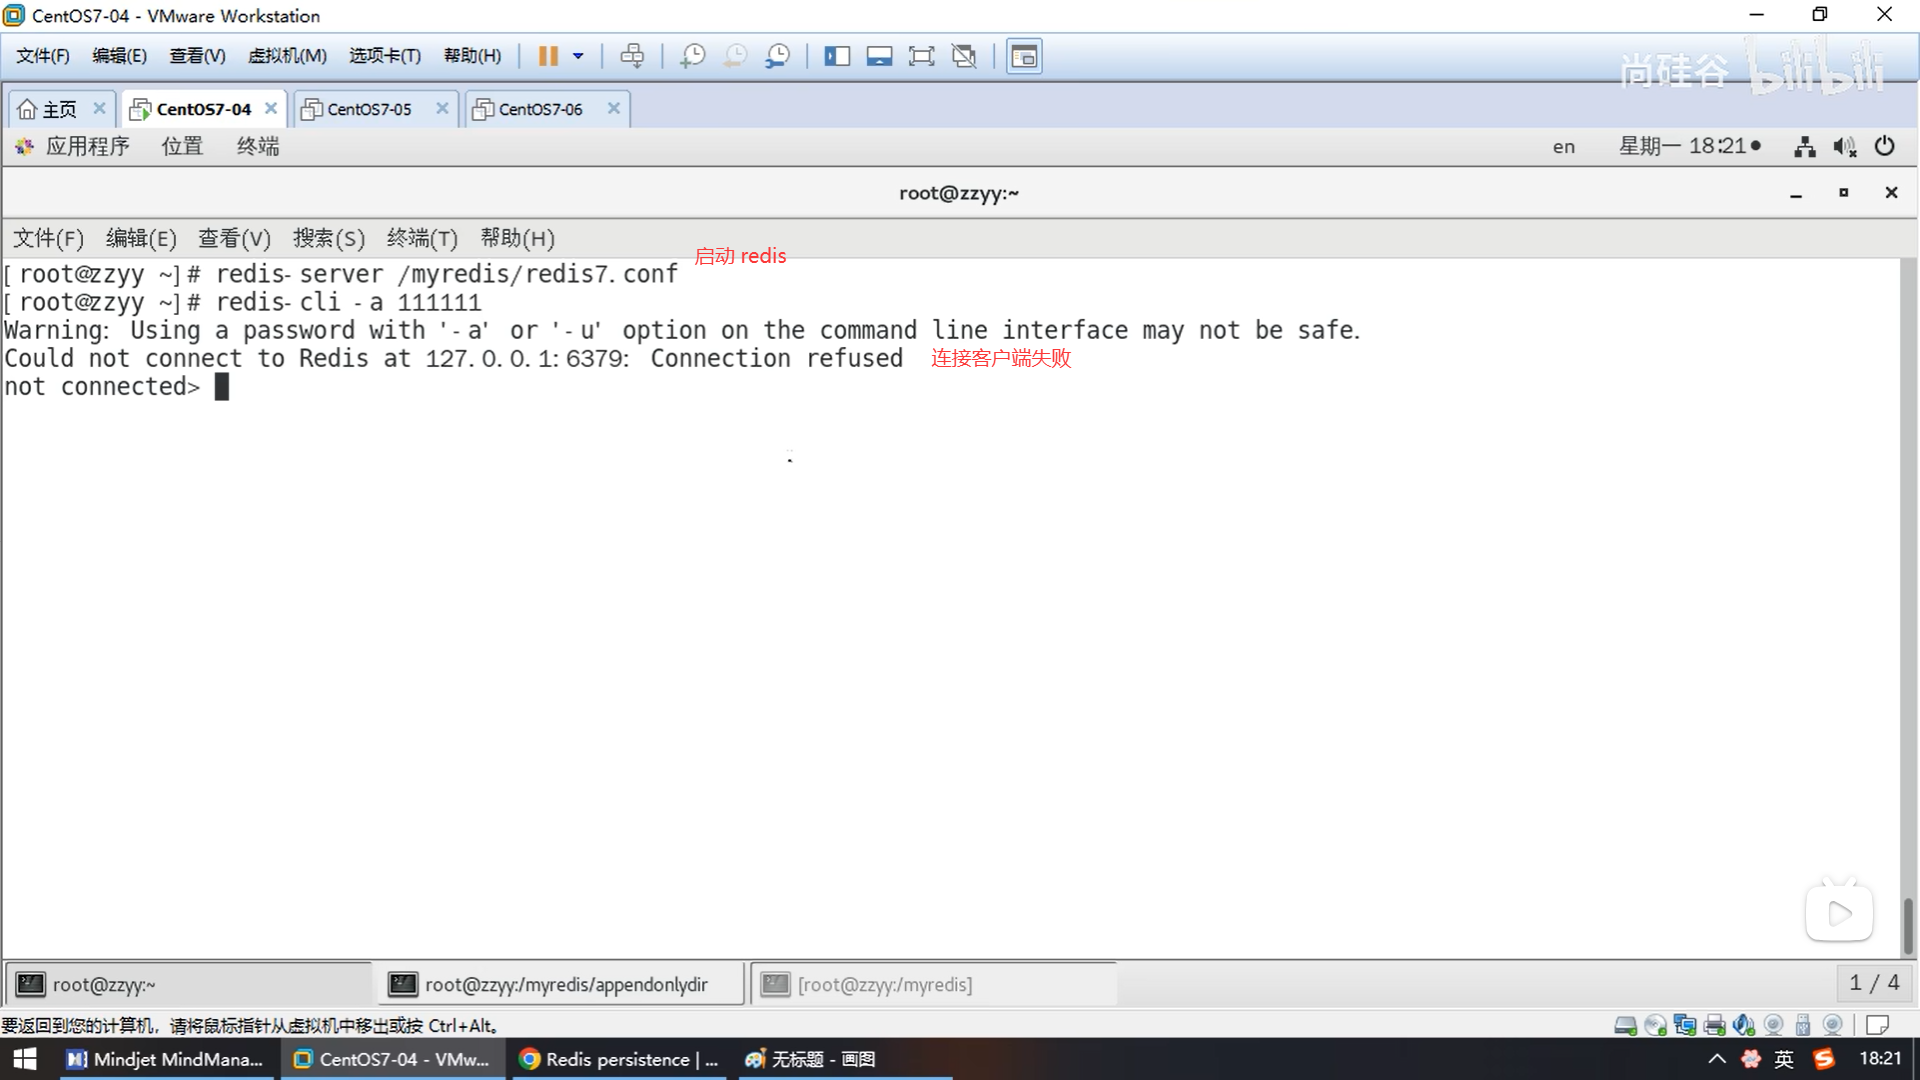Enter full screen mode icon
This screenshot has width=1920, height=1080.
click(x=921, y=56)
